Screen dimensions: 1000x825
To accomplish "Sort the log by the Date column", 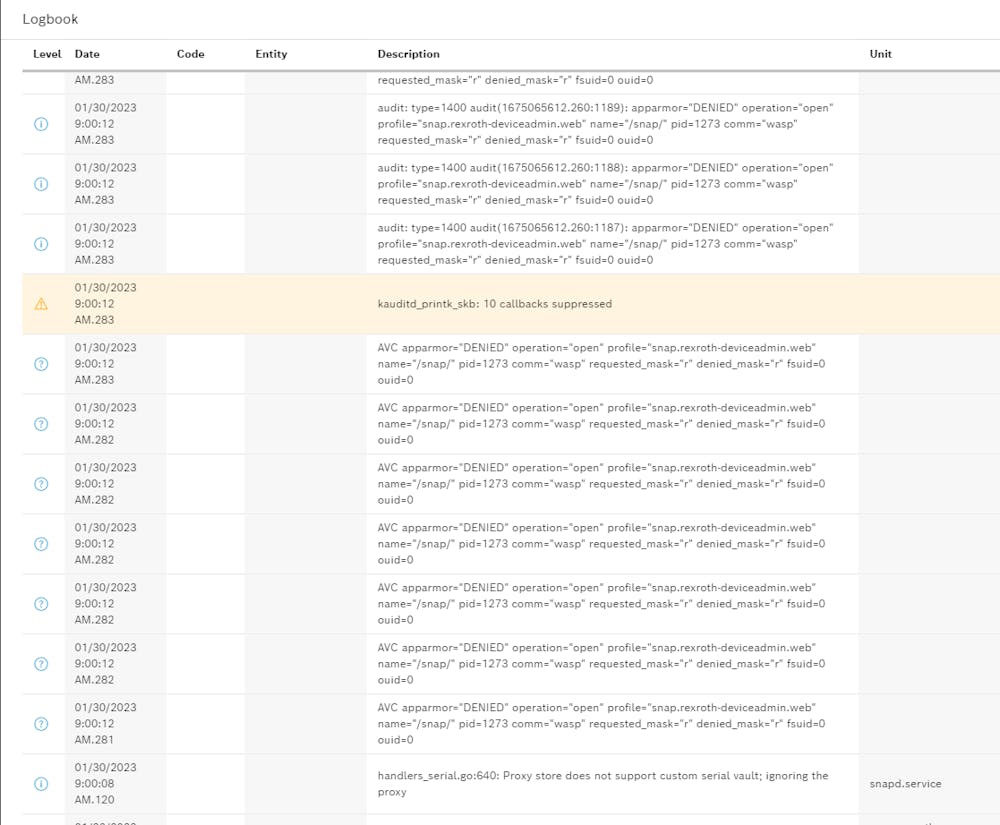I will coord(87,54).
